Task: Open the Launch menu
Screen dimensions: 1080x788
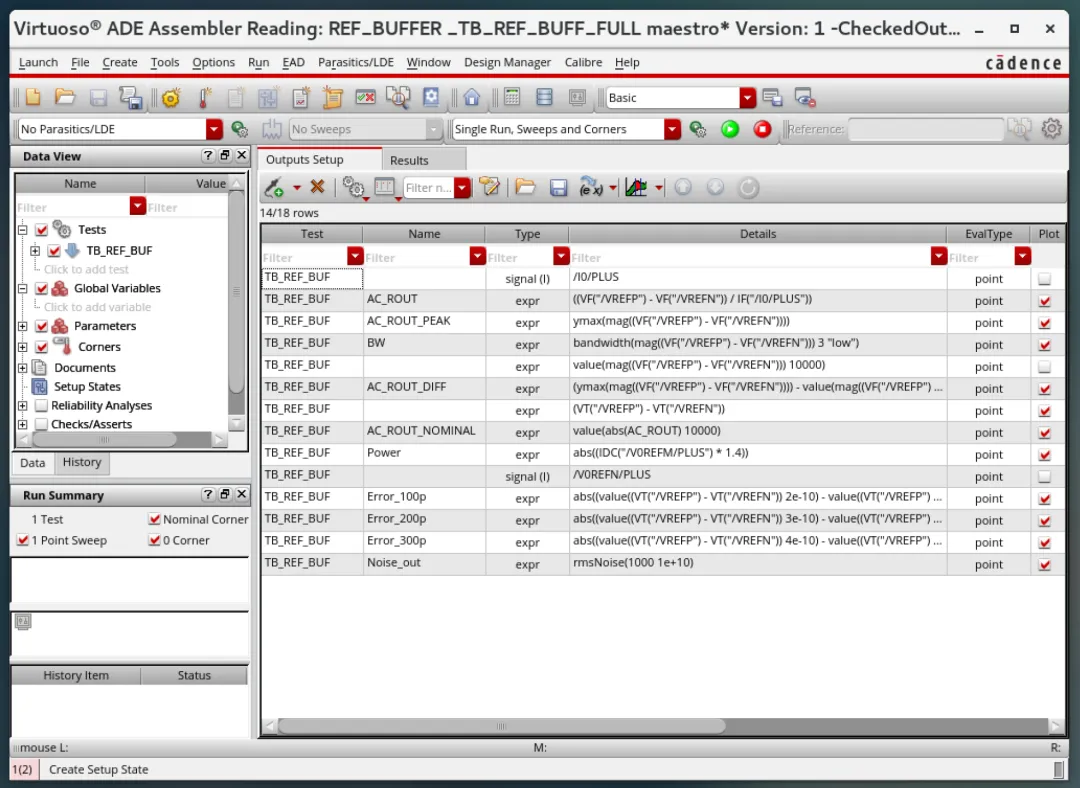Action: 38,62
